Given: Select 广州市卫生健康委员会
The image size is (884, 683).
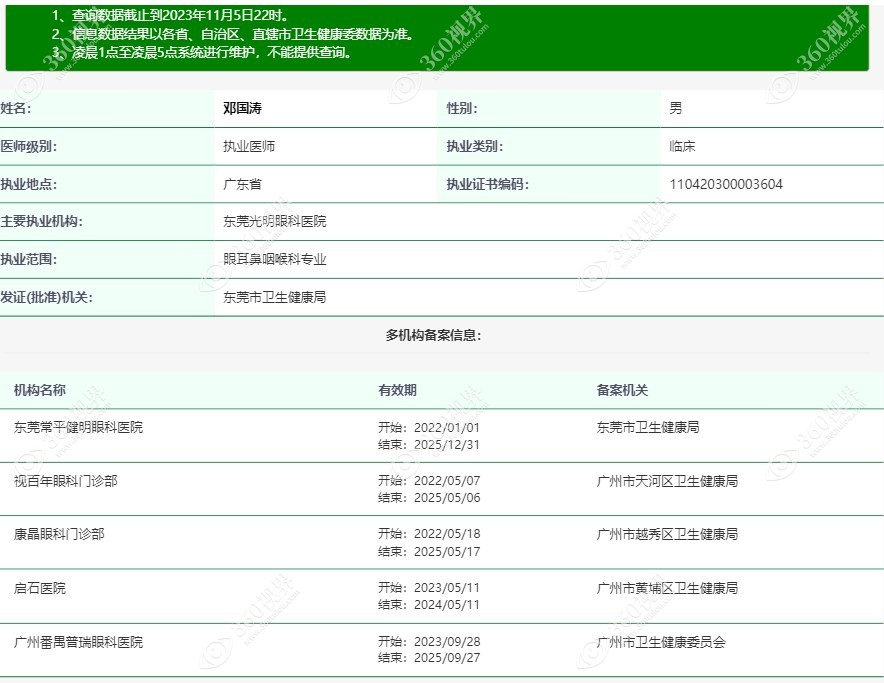Looking at the screenshot, I should [661, 642].
